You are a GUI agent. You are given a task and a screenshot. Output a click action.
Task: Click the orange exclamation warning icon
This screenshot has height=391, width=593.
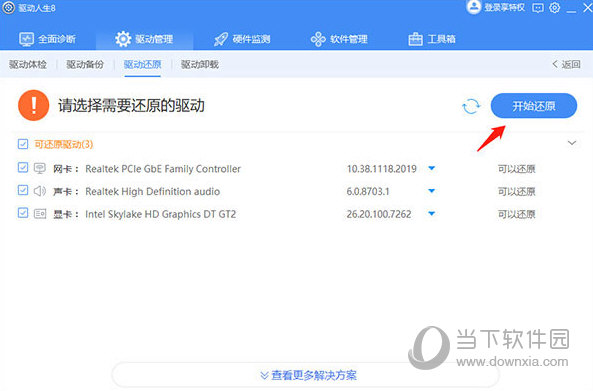point(34,105)
